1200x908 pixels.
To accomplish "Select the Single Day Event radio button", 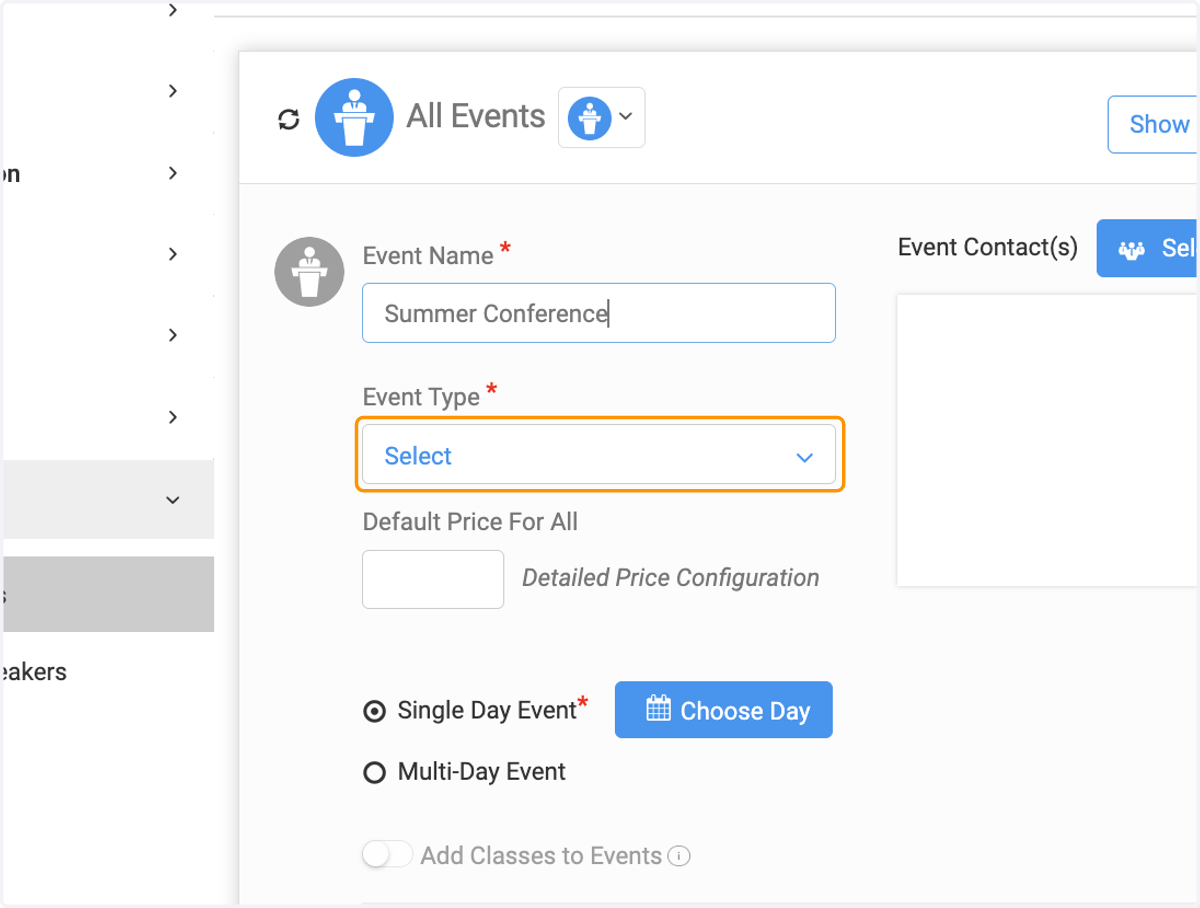I will click(374, 712).
